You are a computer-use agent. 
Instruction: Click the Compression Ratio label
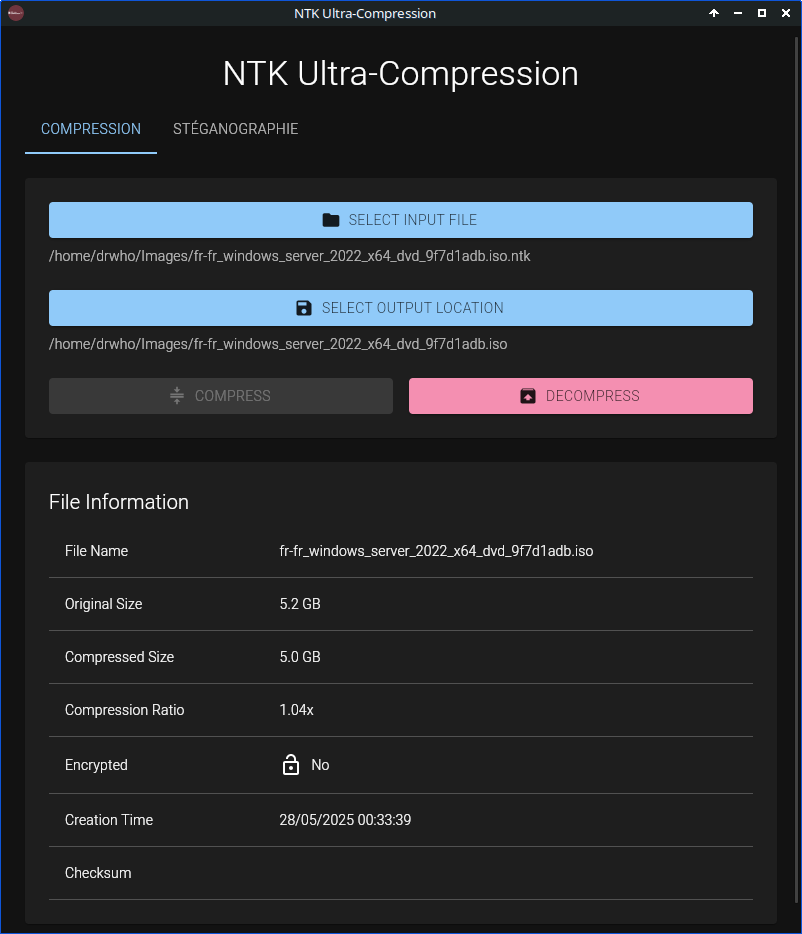point(125,710)
